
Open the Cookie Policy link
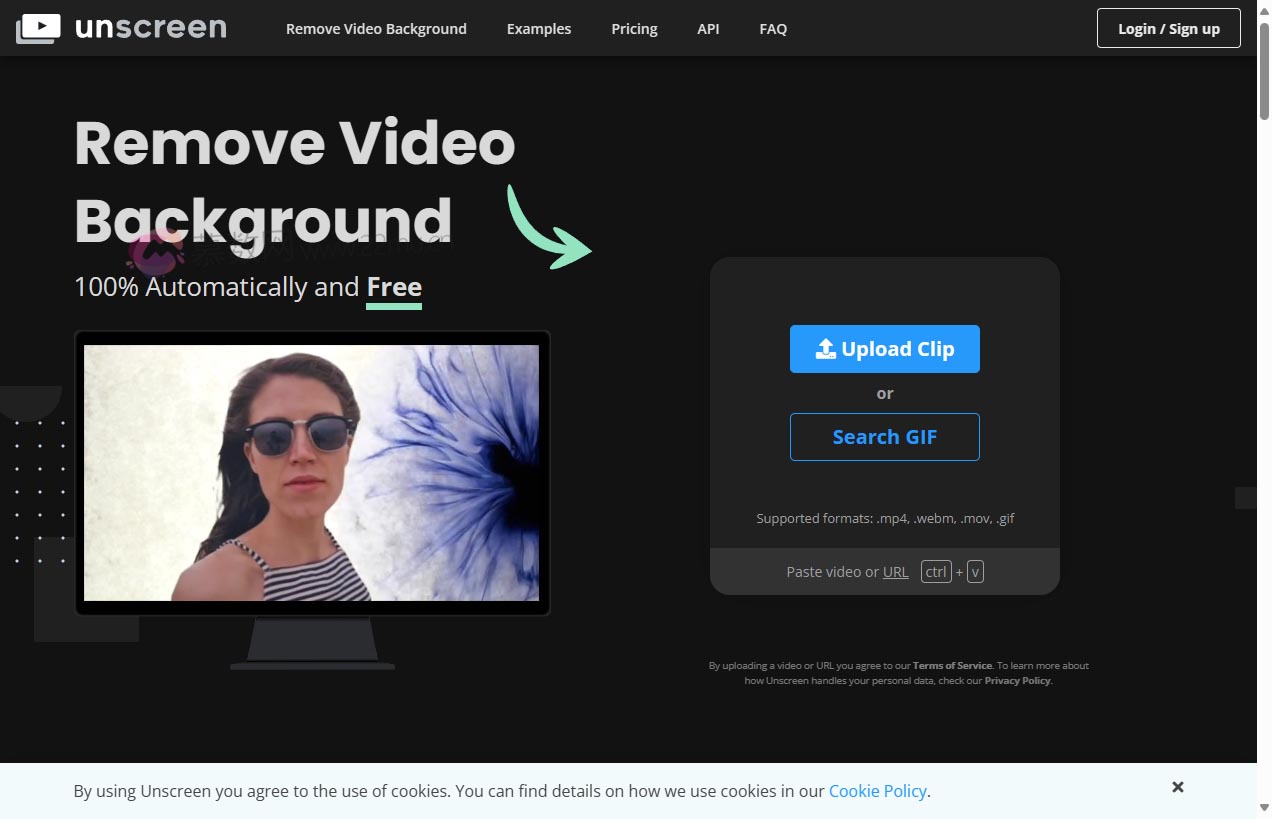point(877,791)
